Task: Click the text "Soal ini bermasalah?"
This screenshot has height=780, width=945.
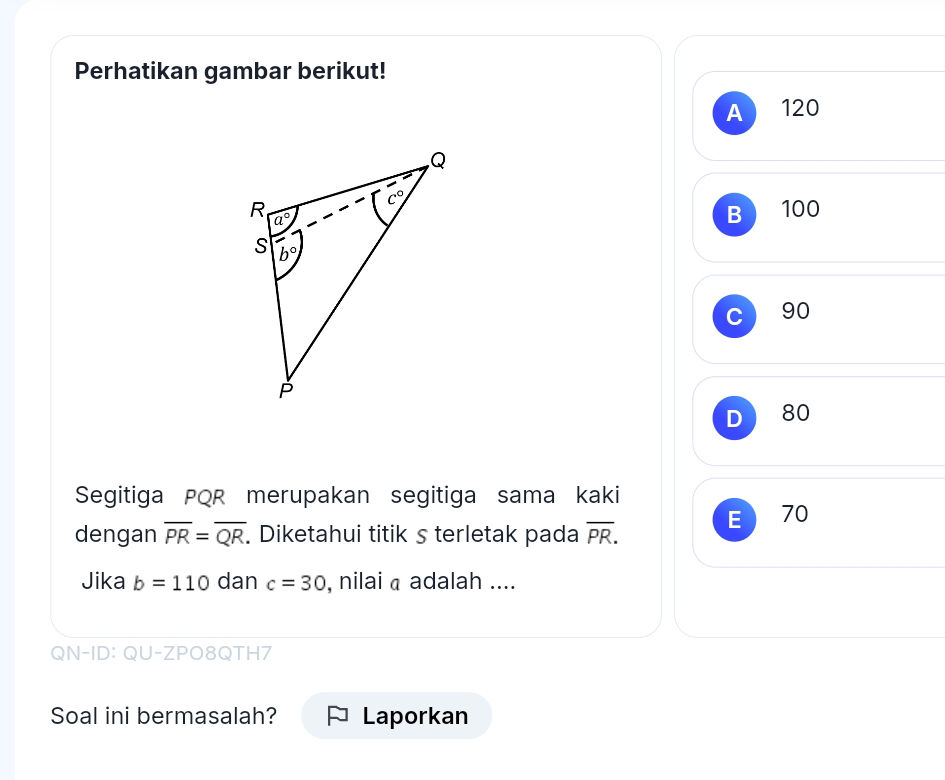Action: pos(165,715)
